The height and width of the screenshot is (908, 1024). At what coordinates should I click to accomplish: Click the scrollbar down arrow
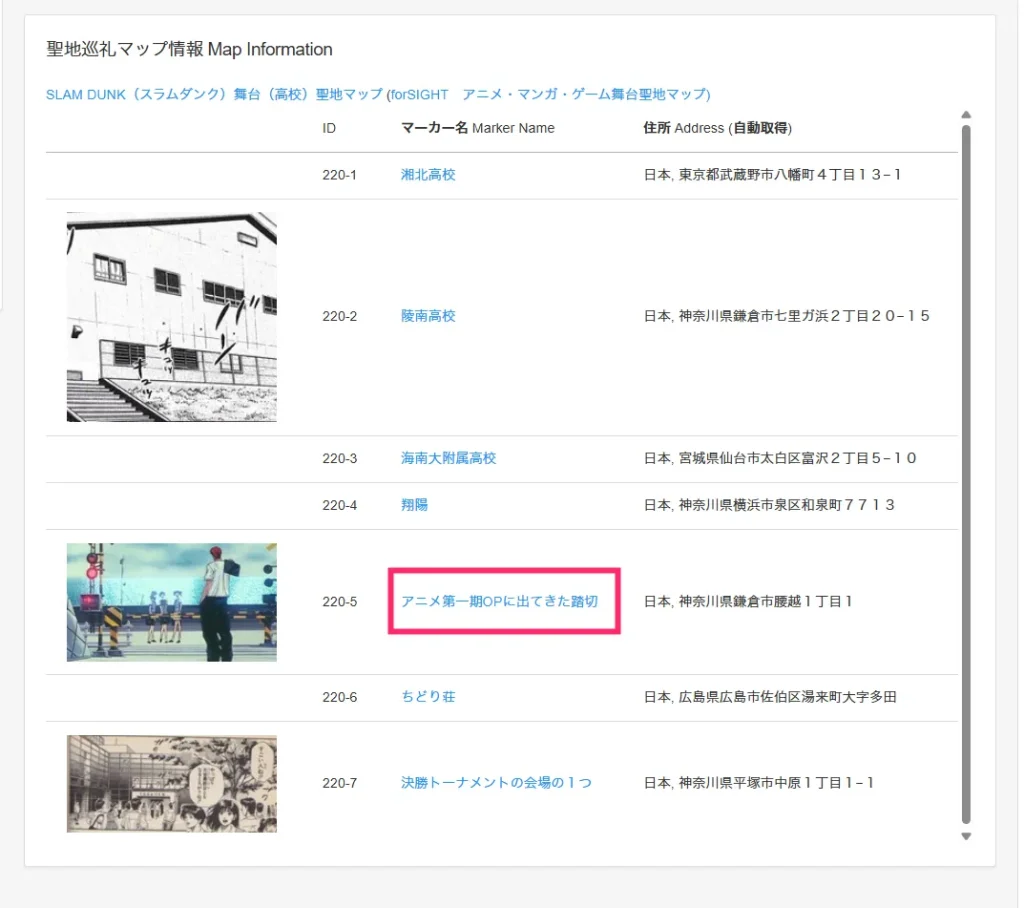966,836
